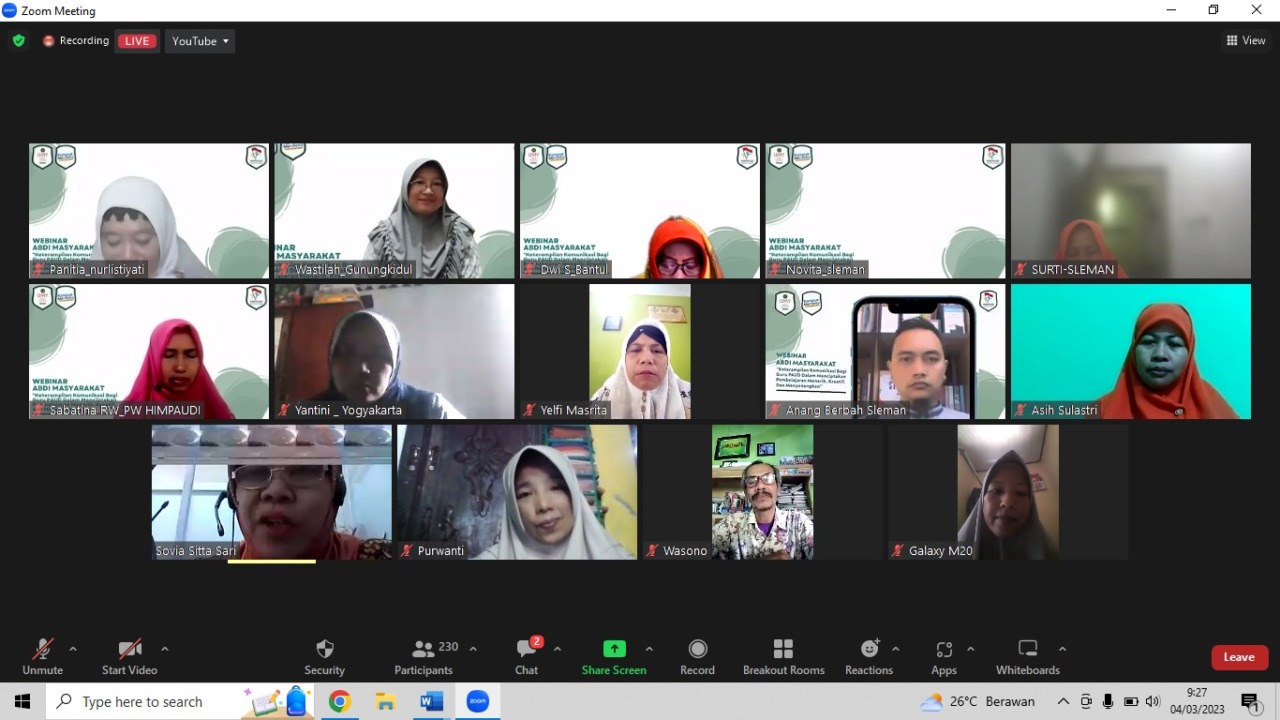Show hidden system tray icons
The image size is (1280, 720).
pos(1063,701)
